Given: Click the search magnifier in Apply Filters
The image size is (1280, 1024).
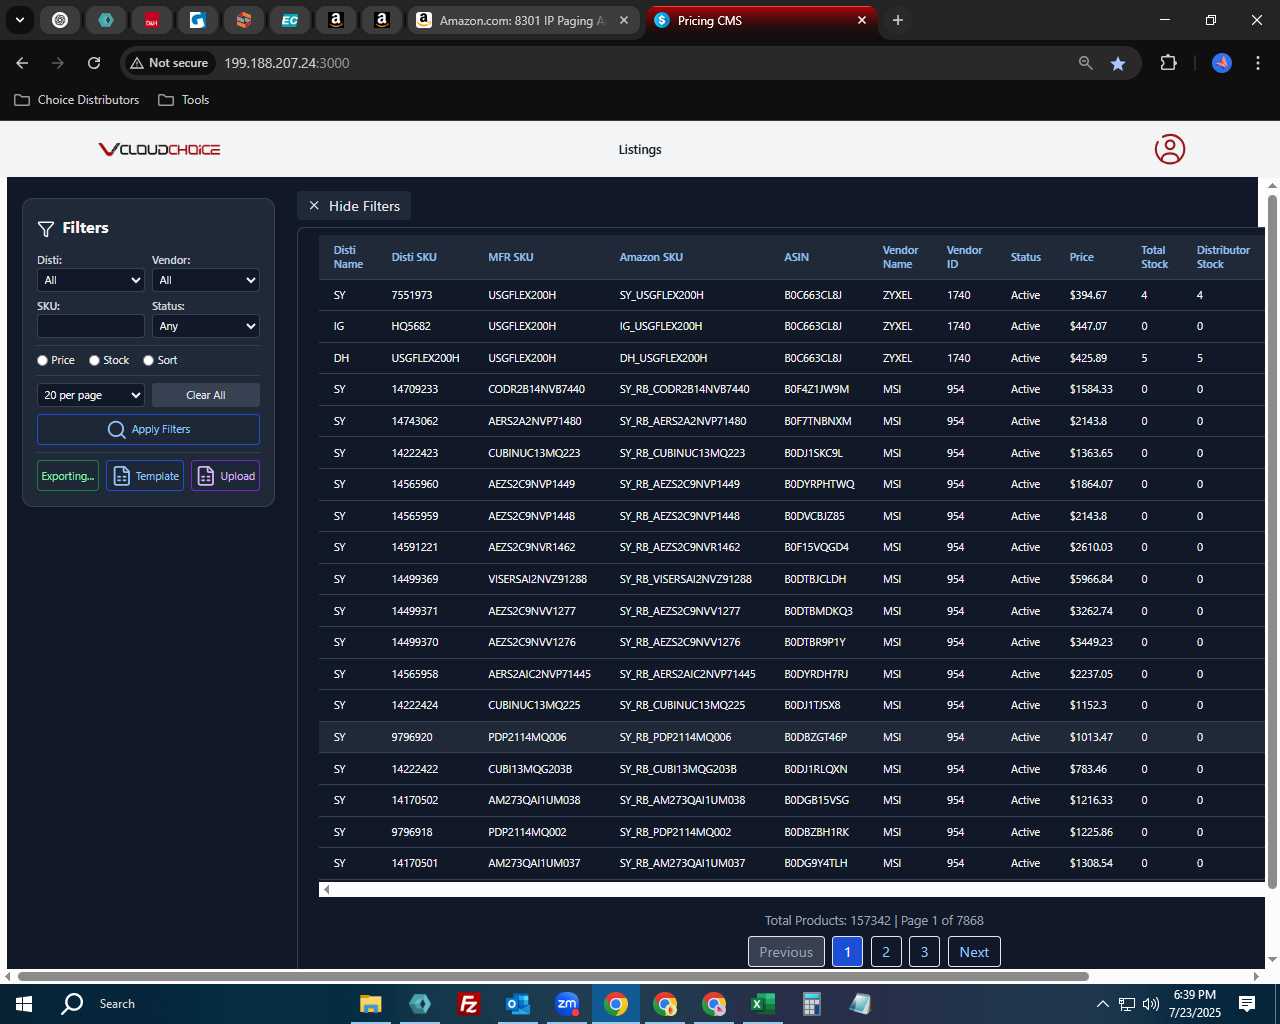Looking at the screenshot, I should [116, 429].
